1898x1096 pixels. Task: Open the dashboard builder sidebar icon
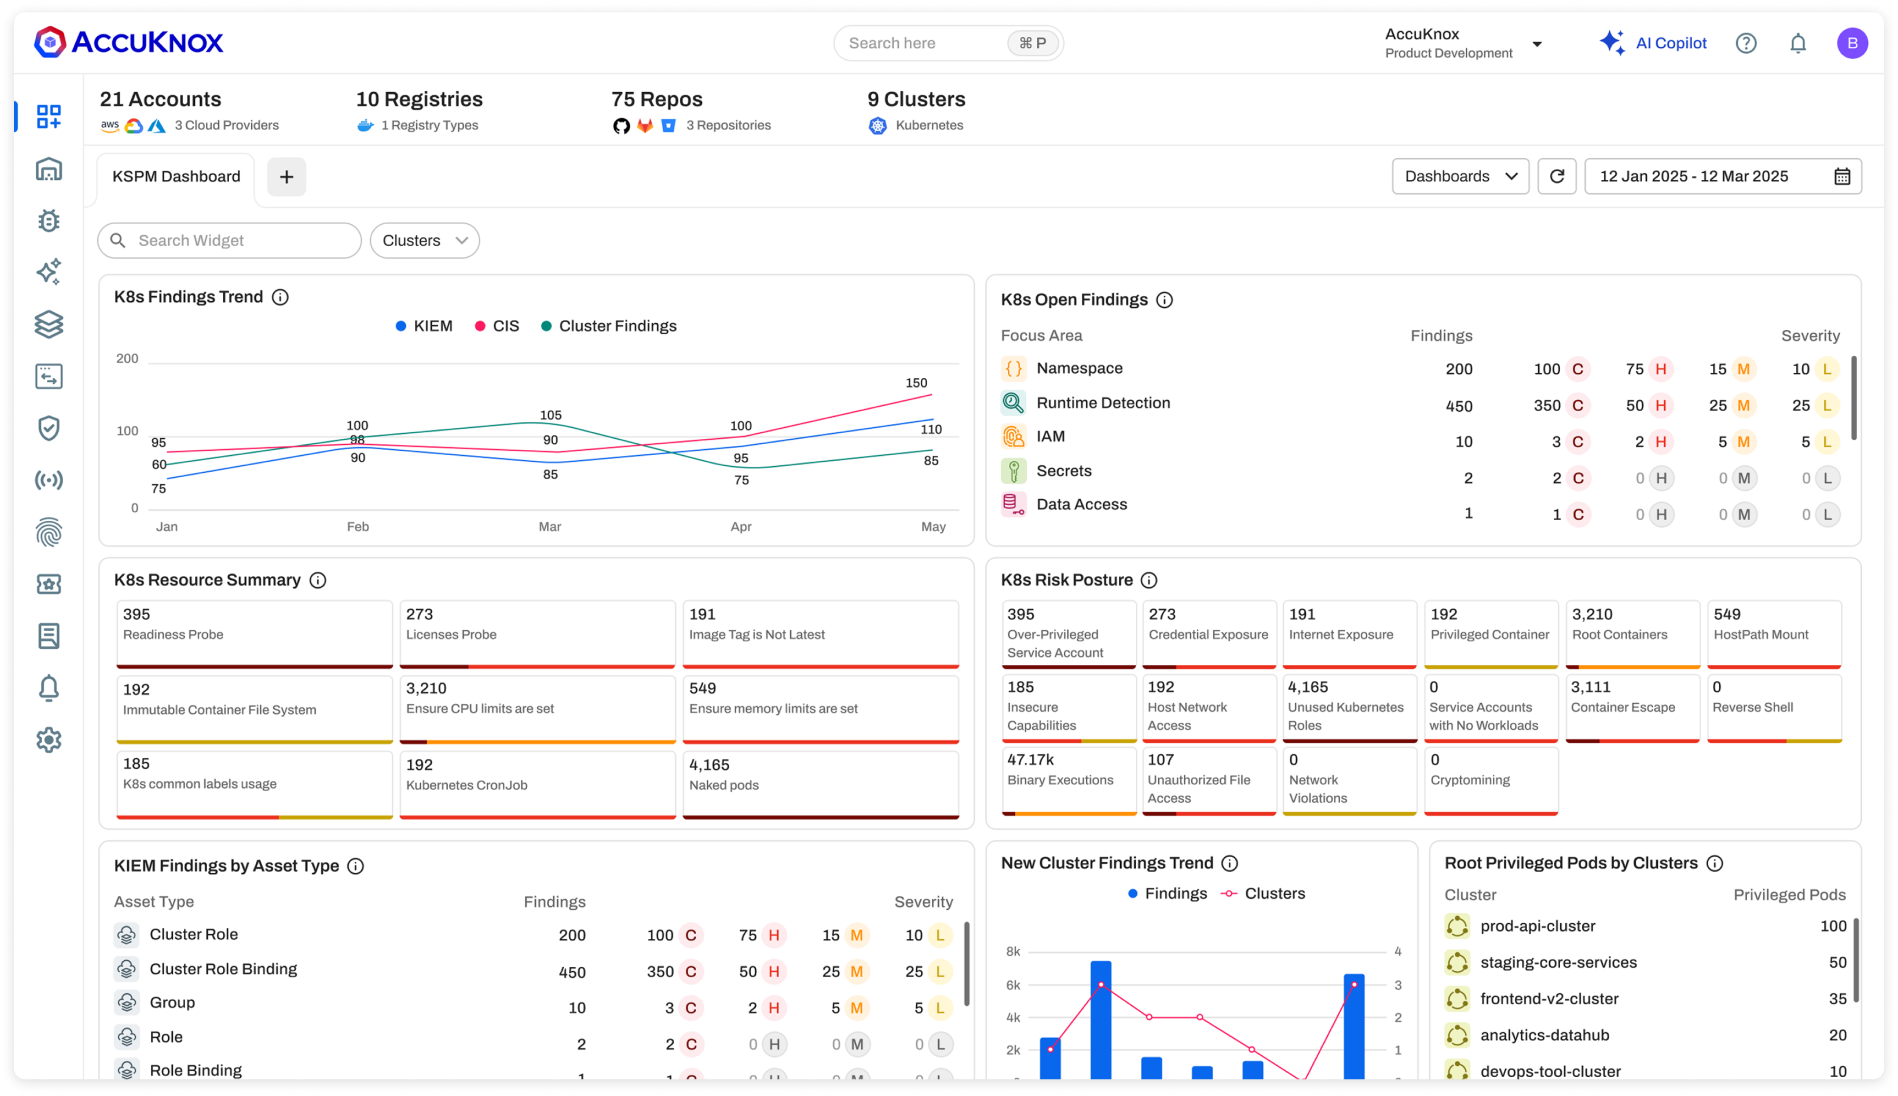coord(48,117)
